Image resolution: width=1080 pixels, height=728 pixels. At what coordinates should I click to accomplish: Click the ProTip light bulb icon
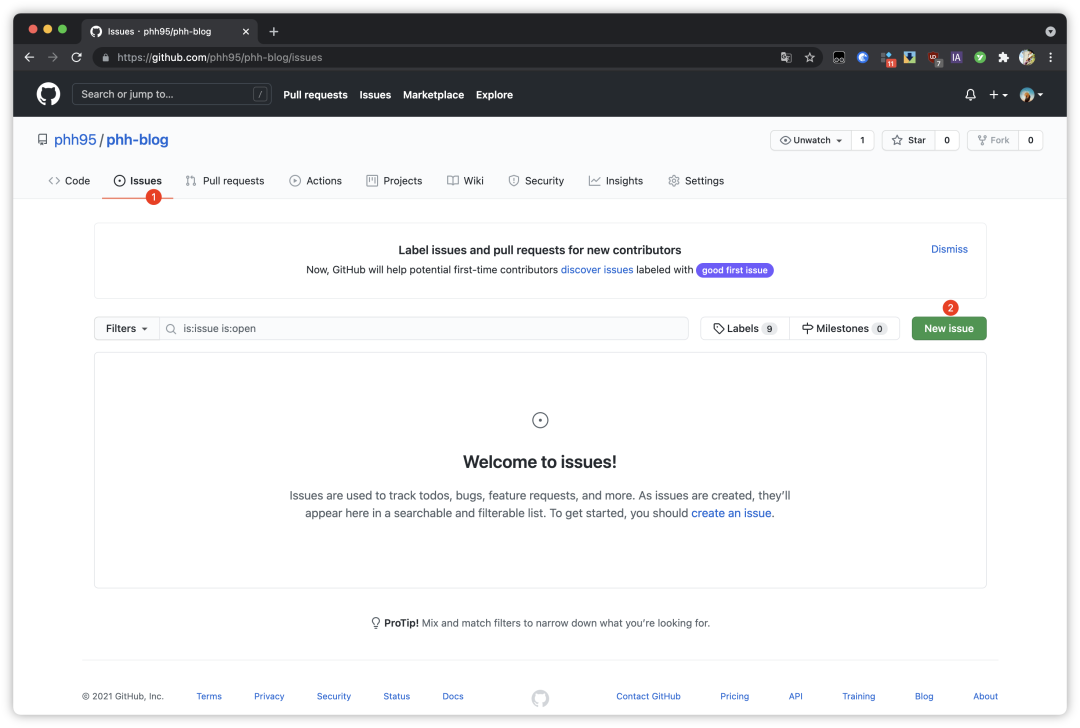click(x=375, y=622)
